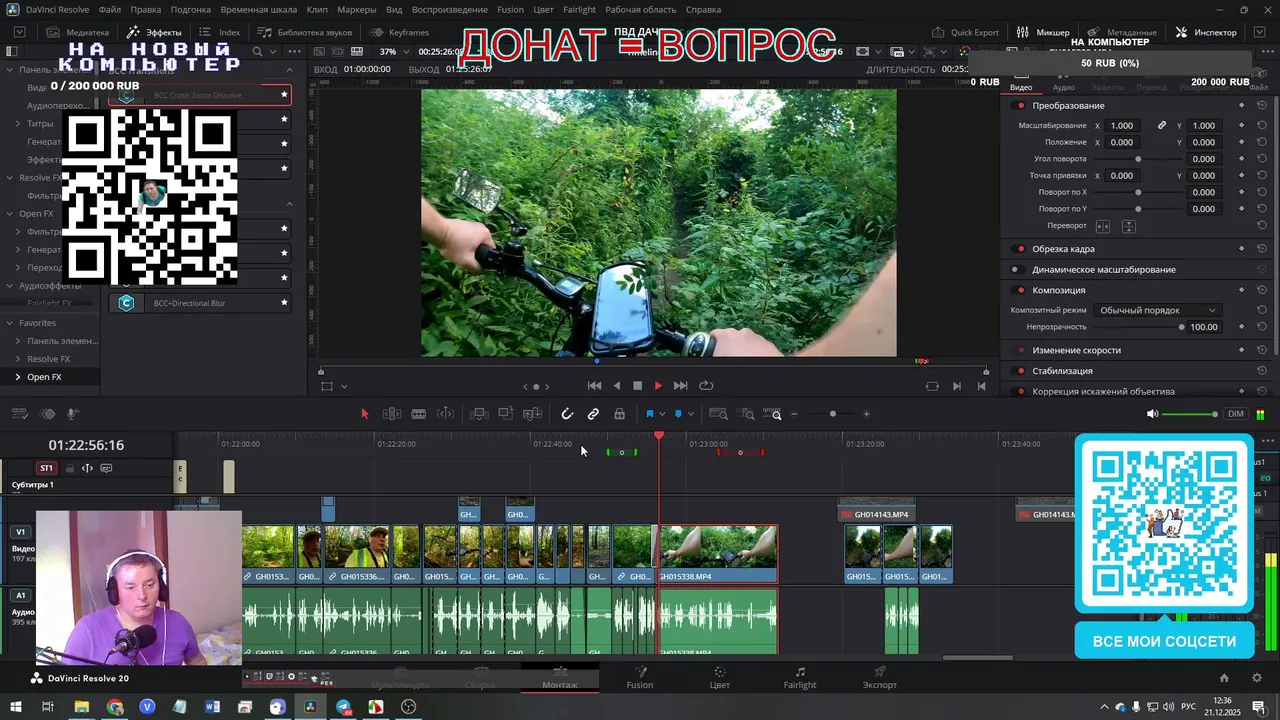Toggle Loop playback in the viewer

tap(706, 386)
